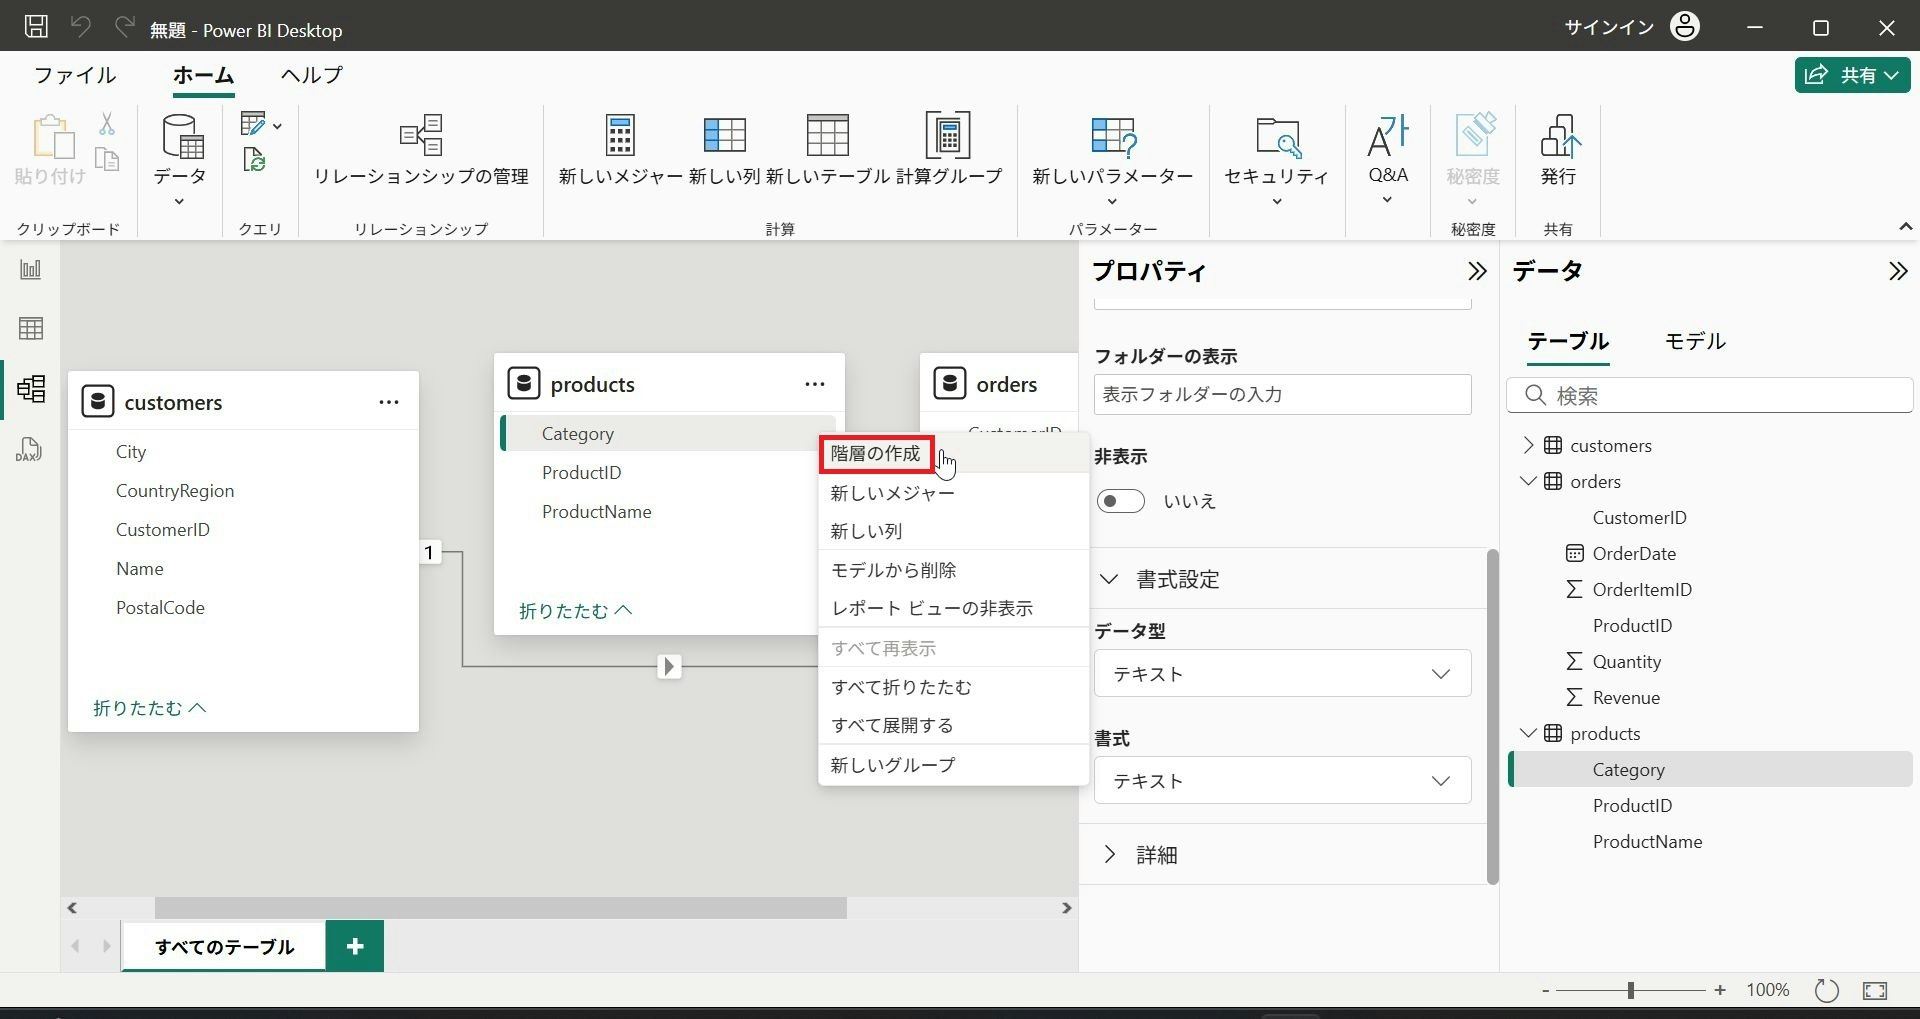Collapse the データ pane
The height and width of the screenshot is (1019, 1920).
pos(1898,271)
